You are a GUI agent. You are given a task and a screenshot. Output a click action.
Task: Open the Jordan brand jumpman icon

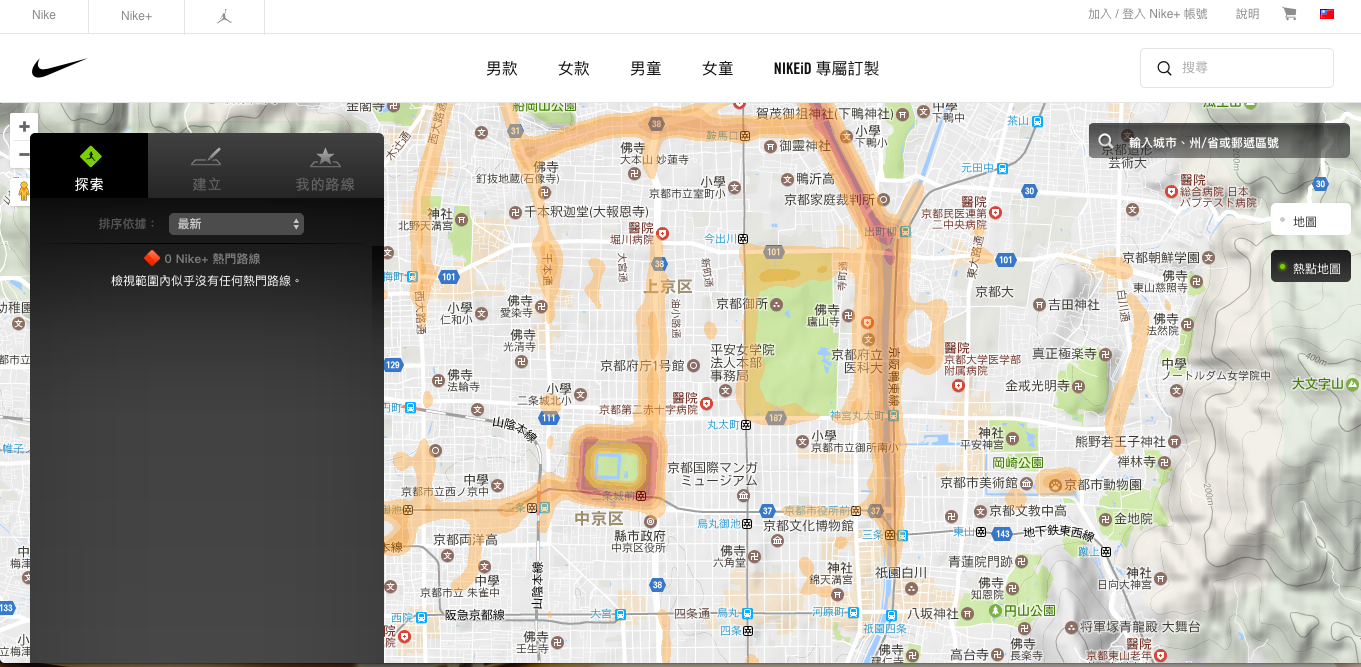coord(224,15)
